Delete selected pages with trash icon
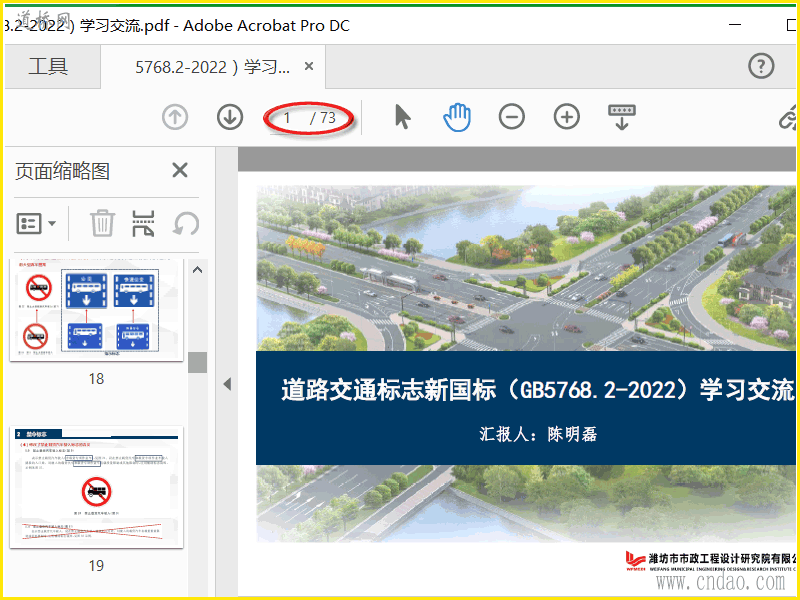This screenshot has width=800, height=600. click(x=102, y=223)
